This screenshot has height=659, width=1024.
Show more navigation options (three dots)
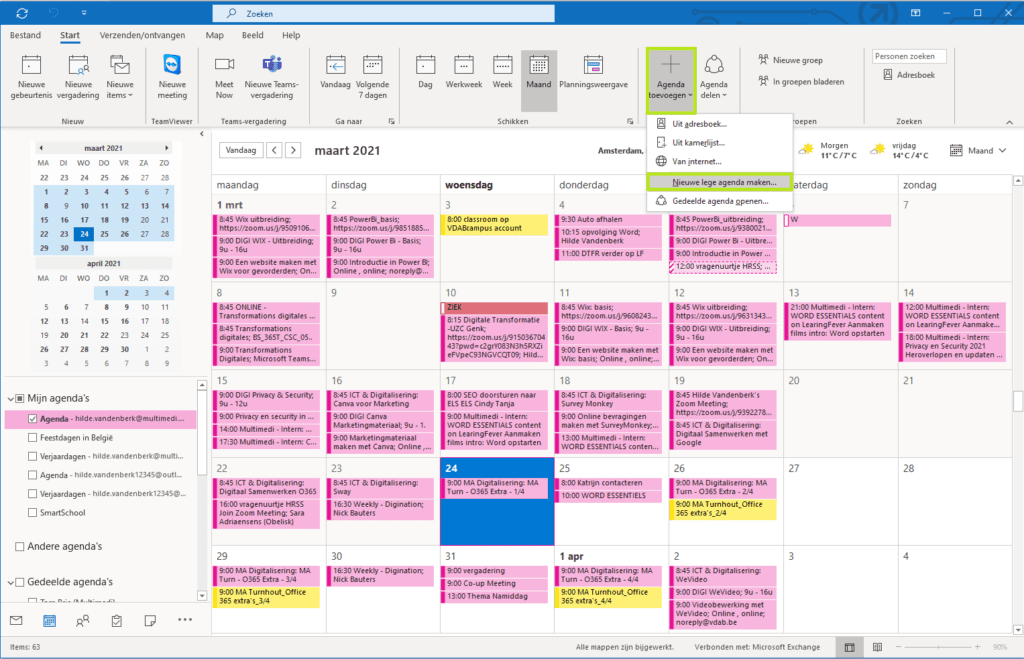[x=185, y=620]
